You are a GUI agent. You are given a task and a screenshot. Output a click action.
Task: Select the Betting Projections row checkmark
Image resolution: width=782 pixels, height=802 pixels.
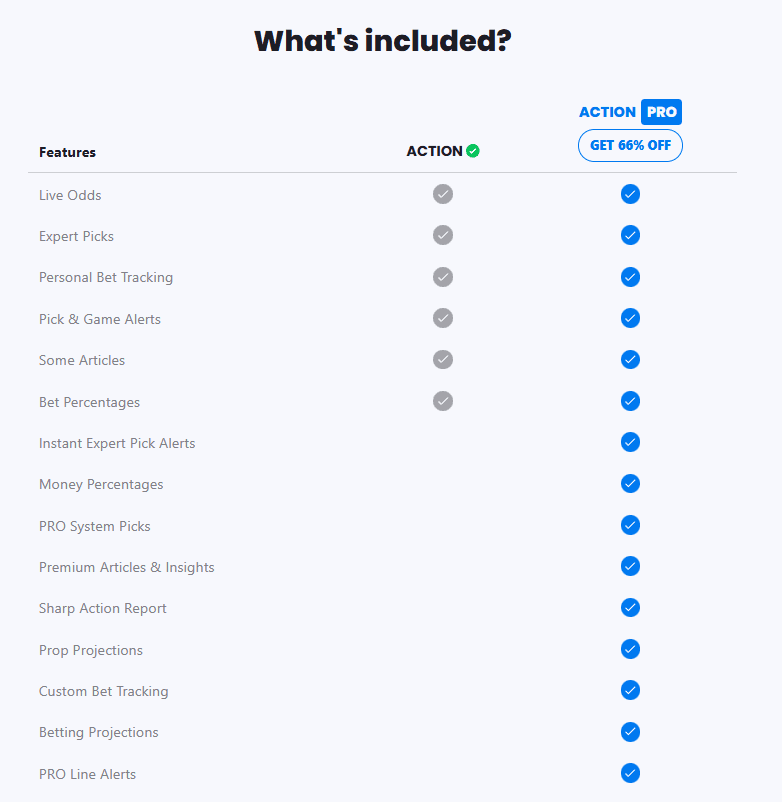pos(630,731)
